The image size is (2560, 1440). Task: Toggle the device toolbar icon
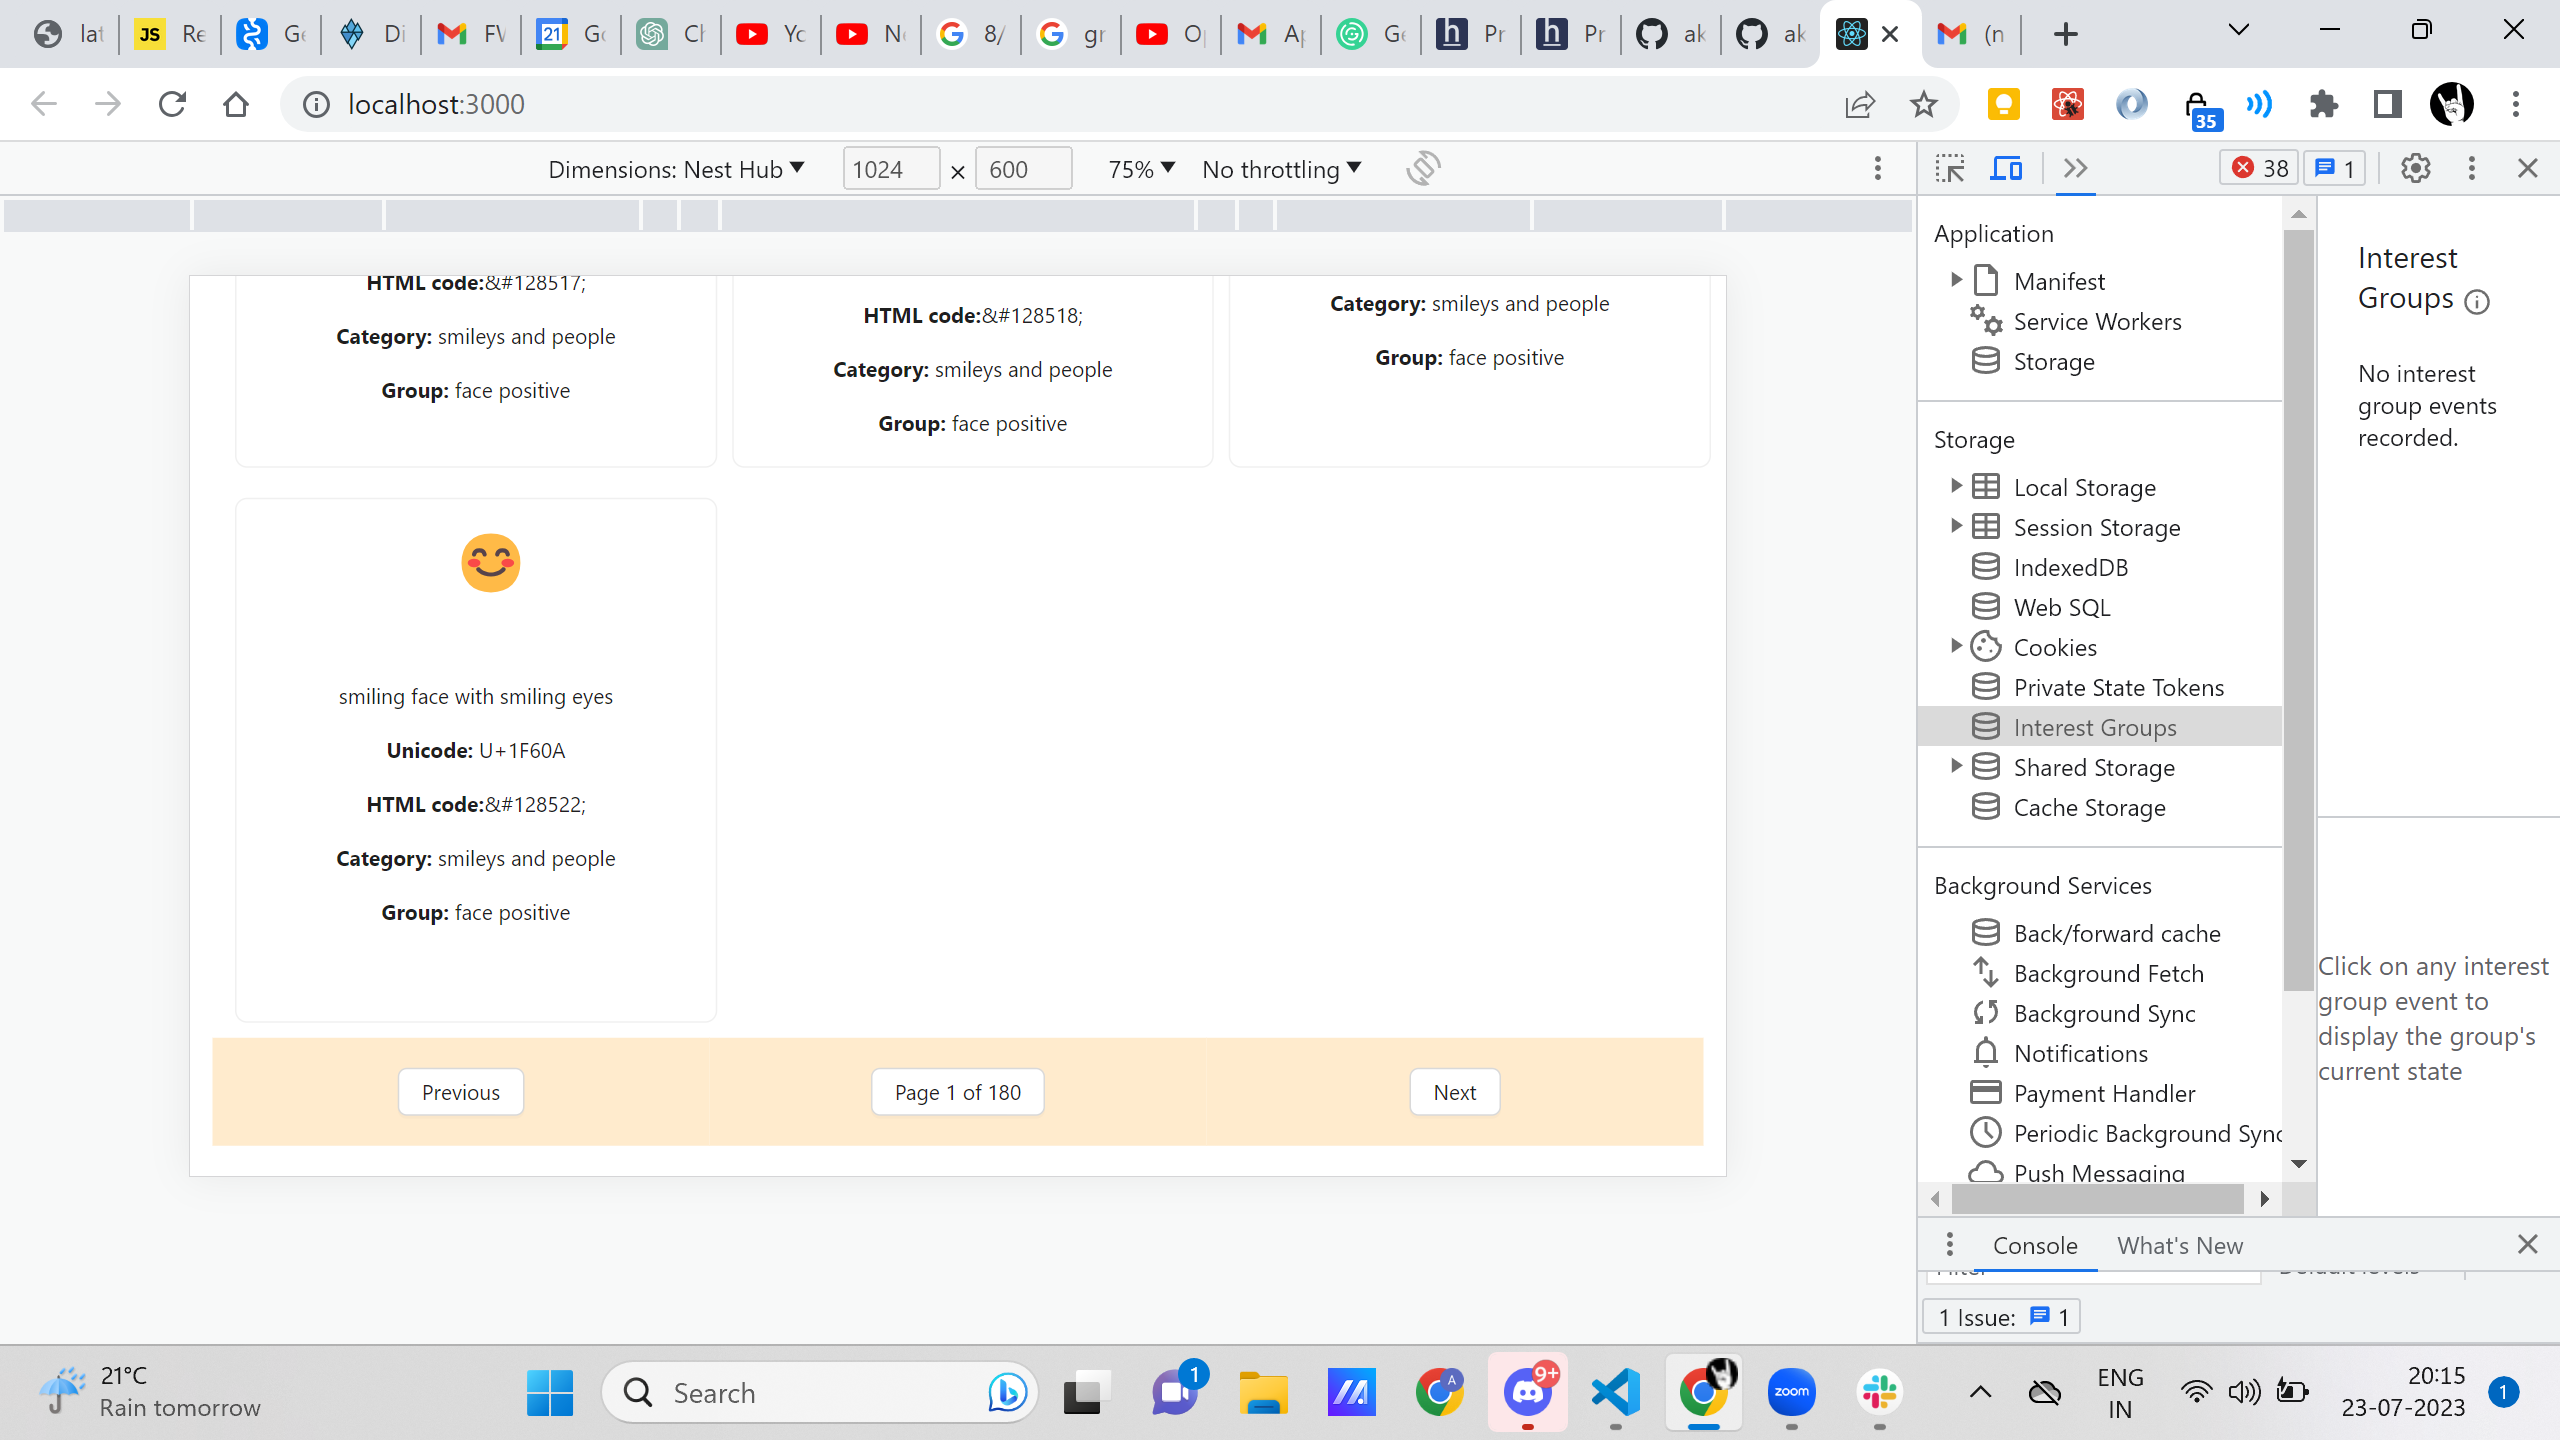coord(2005,168)
